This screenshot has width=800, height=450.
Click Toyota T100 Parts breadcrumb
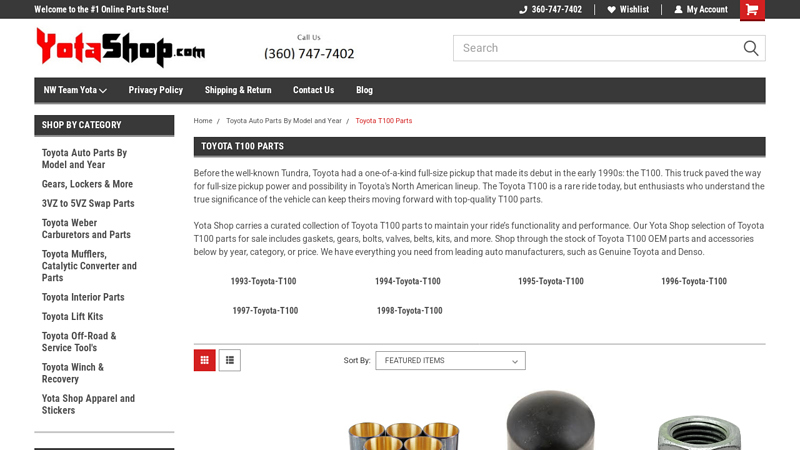point(384,121)
